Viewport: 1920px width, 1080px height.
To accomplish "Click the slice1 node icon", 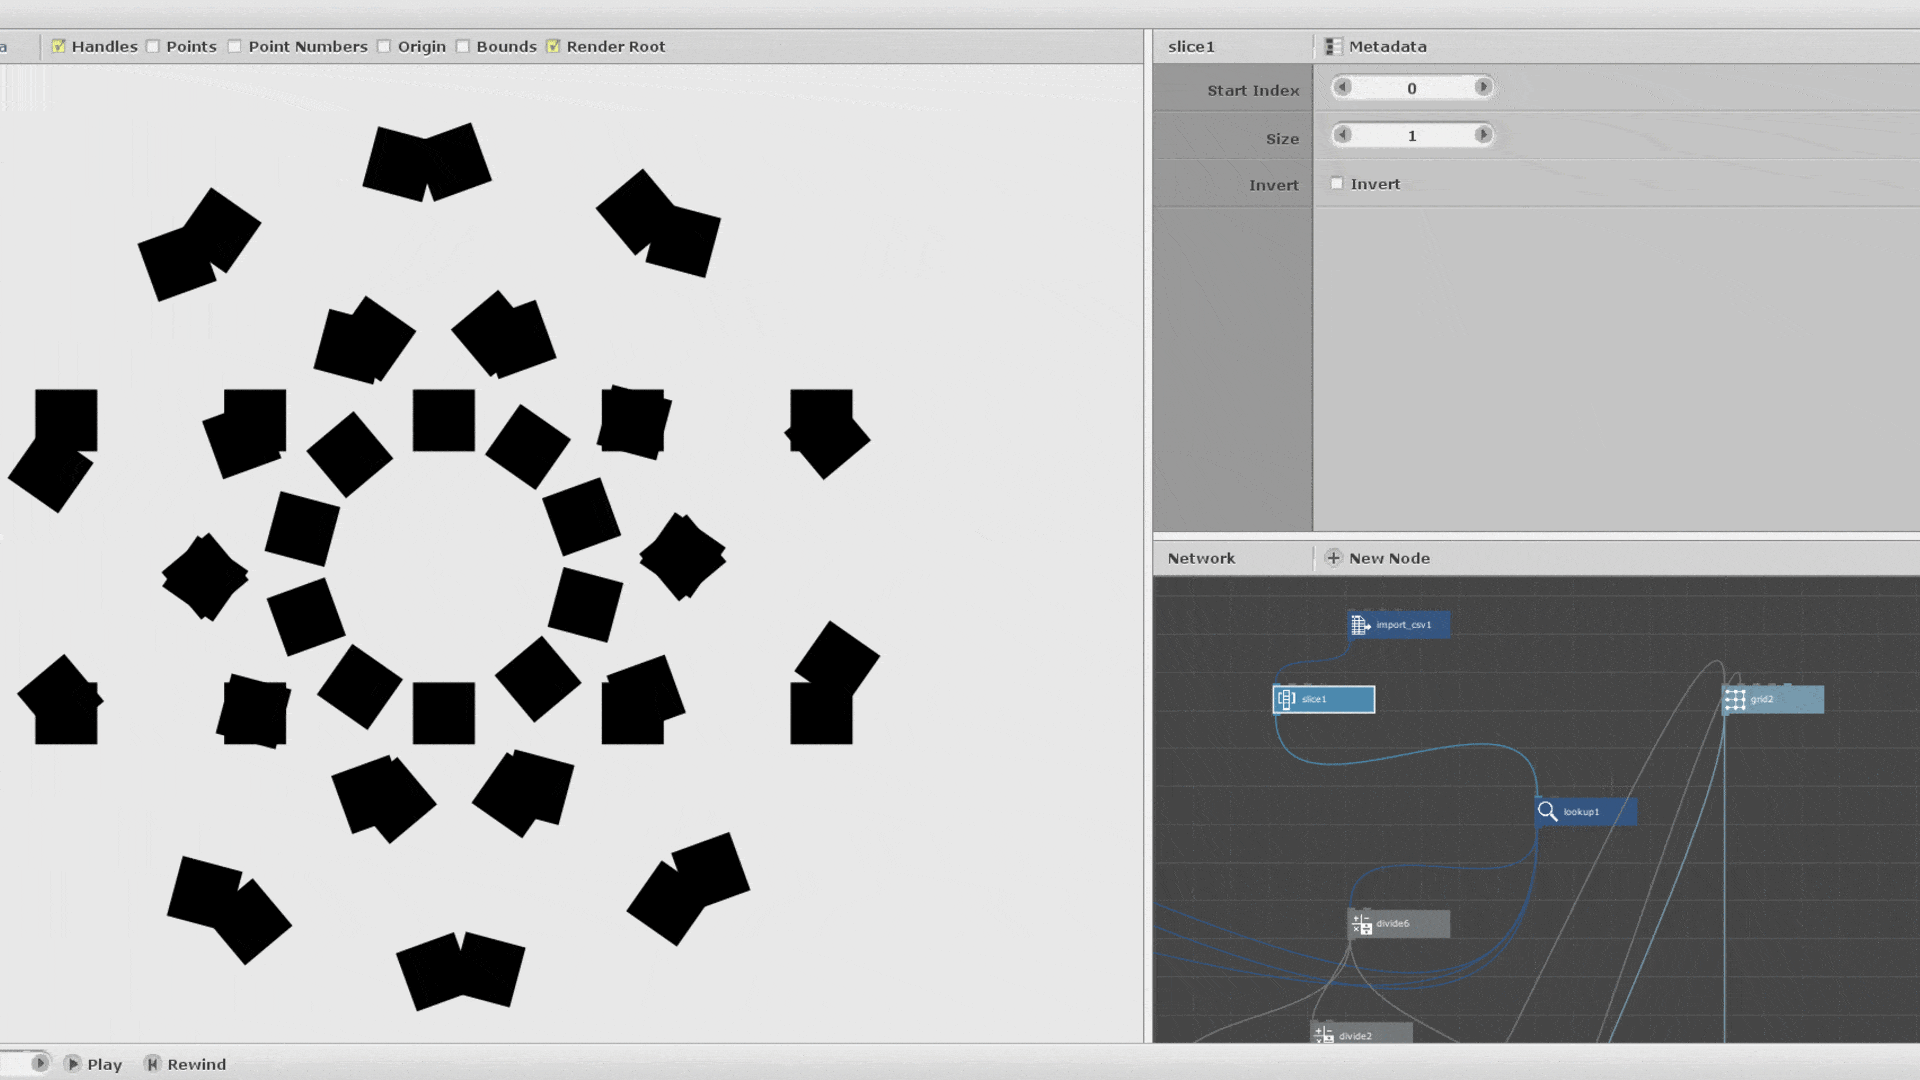I will coord(1287,699).
